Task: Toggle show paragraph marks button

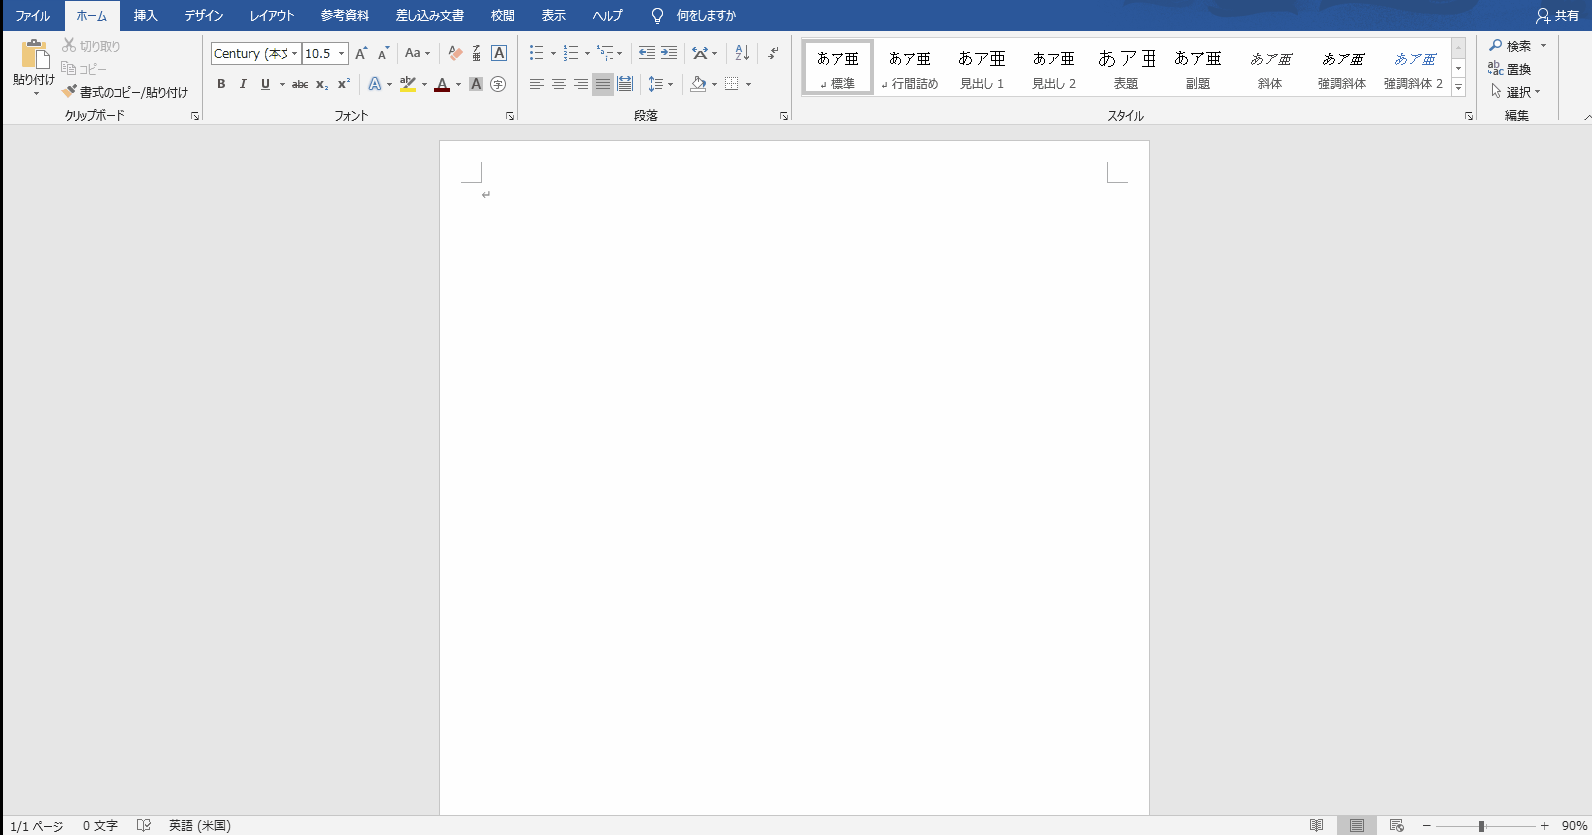Action: pos(773,53)
